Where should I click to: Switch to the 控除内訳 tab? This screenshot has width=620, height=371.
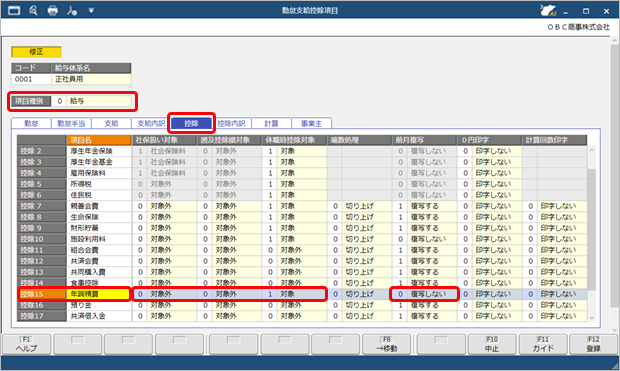[x=231, y=123]
